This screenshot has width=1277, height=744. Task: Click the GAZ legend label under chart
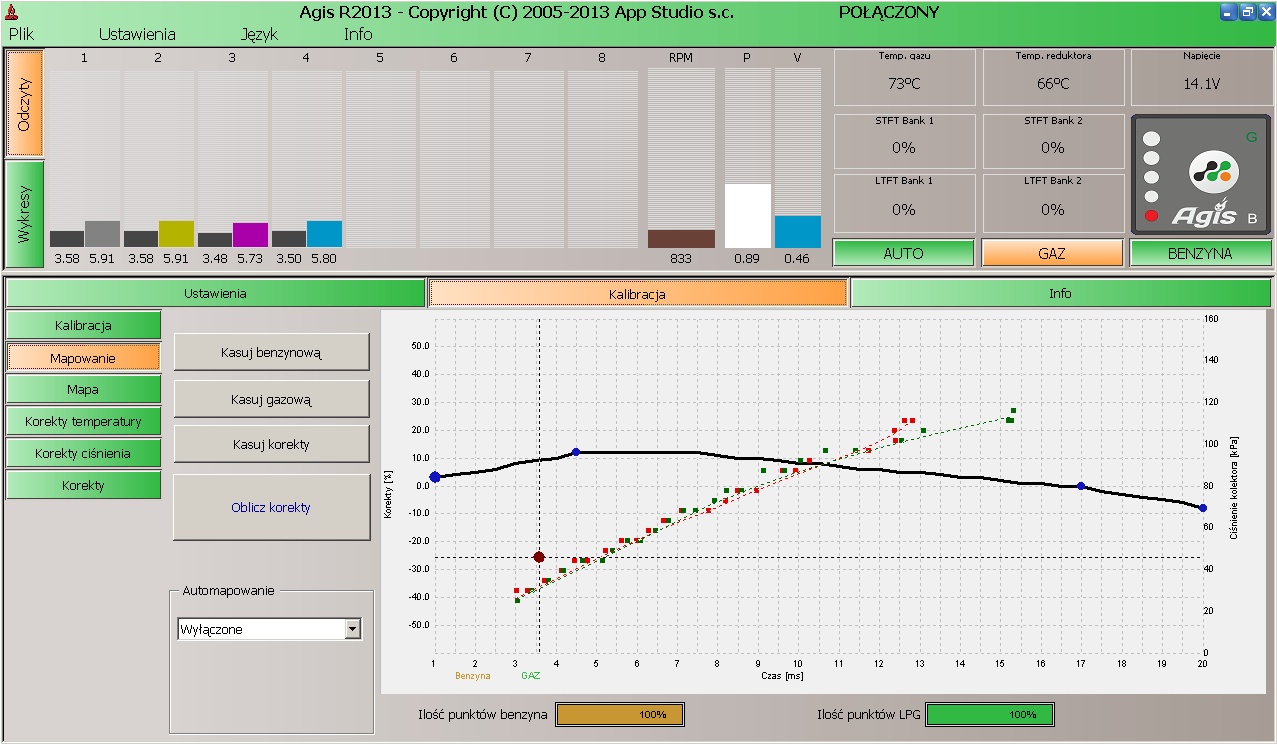tap(531, 676)
